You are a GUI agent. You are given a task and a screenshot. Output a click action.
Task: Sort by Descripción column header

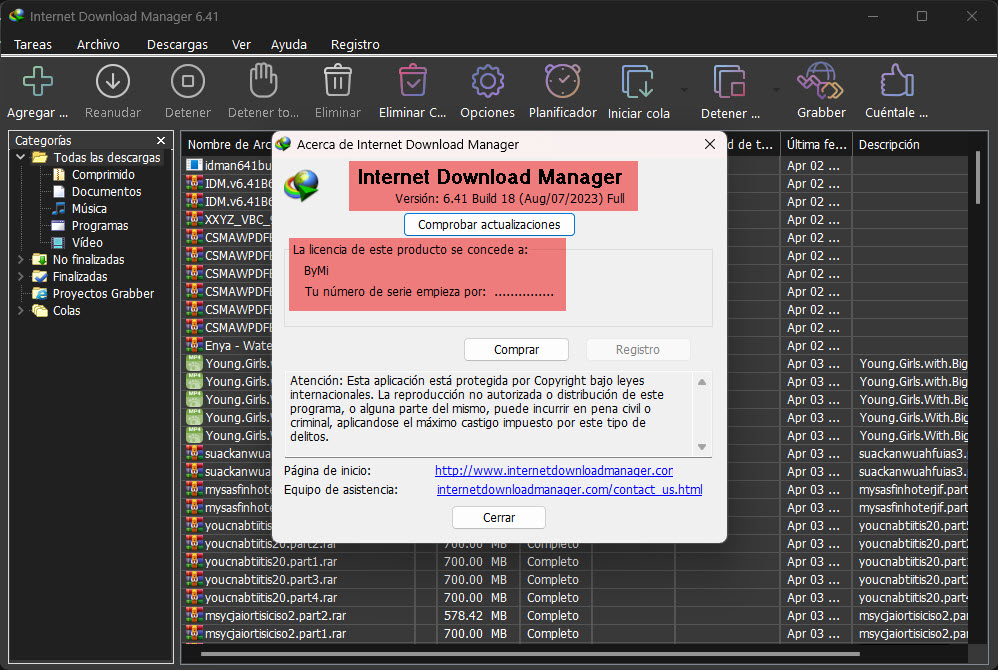tap(911, 144)
